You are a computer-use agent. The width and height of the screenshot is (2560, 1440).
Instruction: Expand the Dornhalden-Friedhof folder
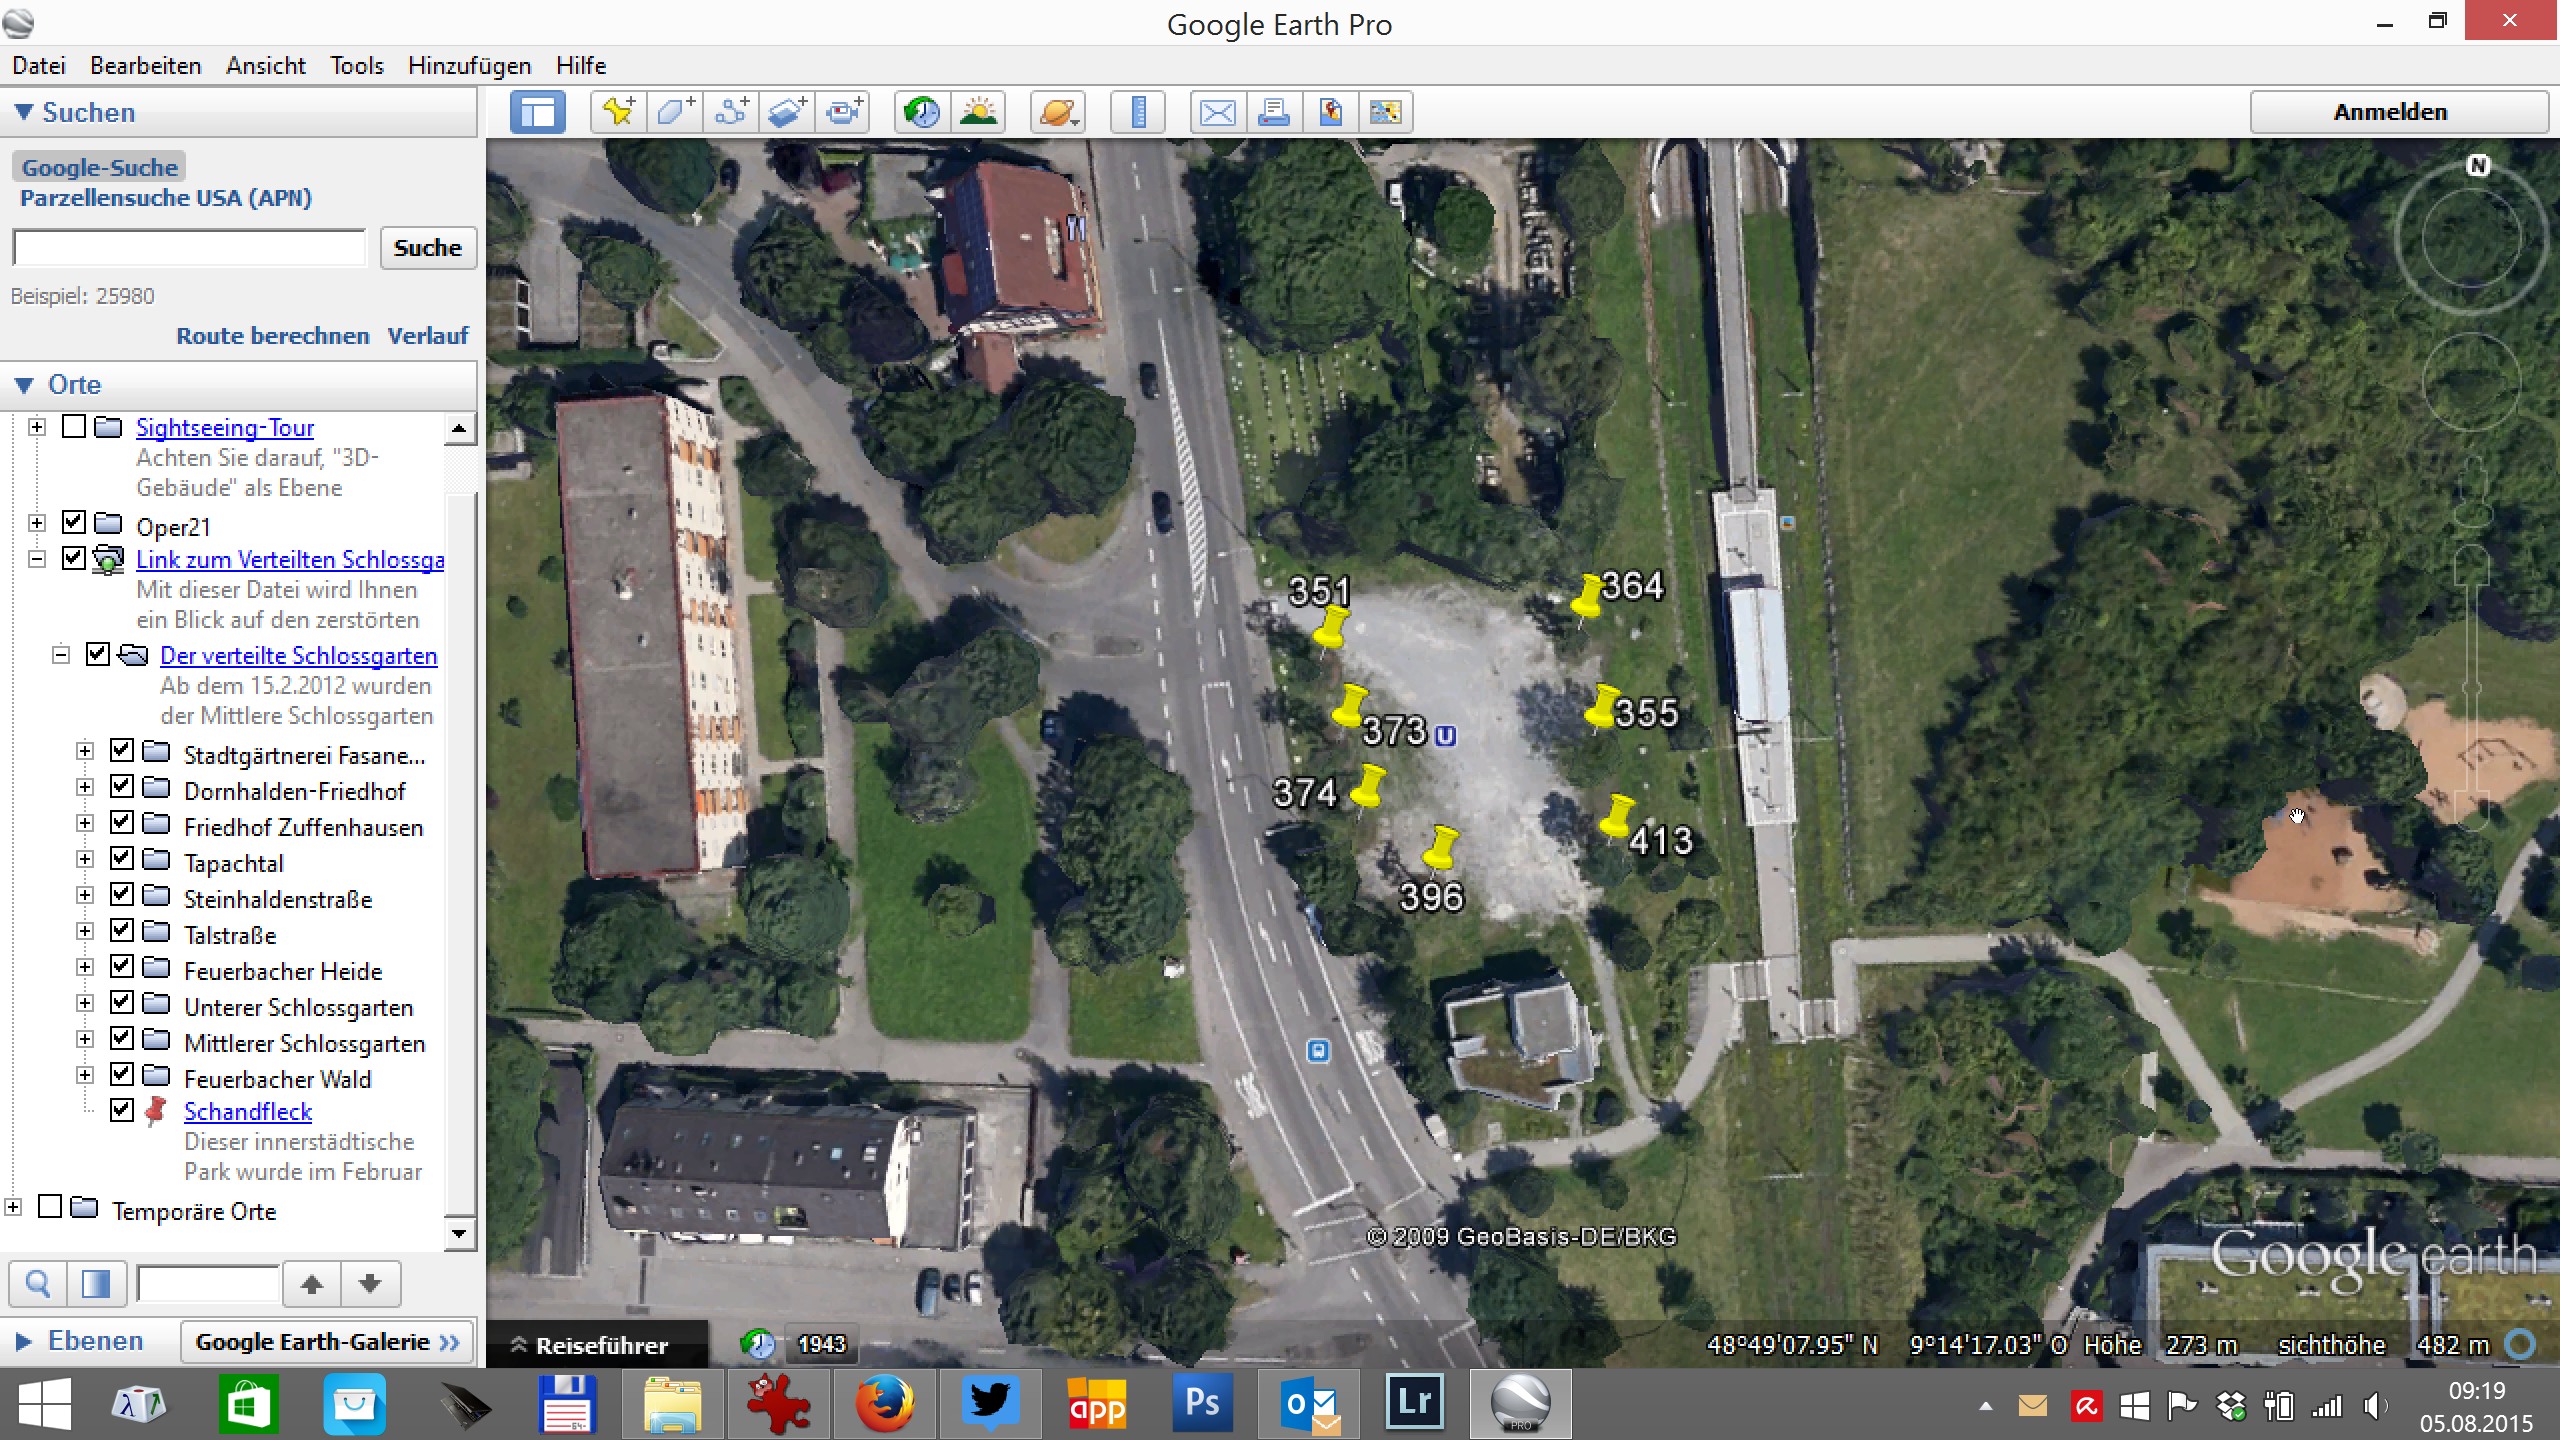(85, 788)
